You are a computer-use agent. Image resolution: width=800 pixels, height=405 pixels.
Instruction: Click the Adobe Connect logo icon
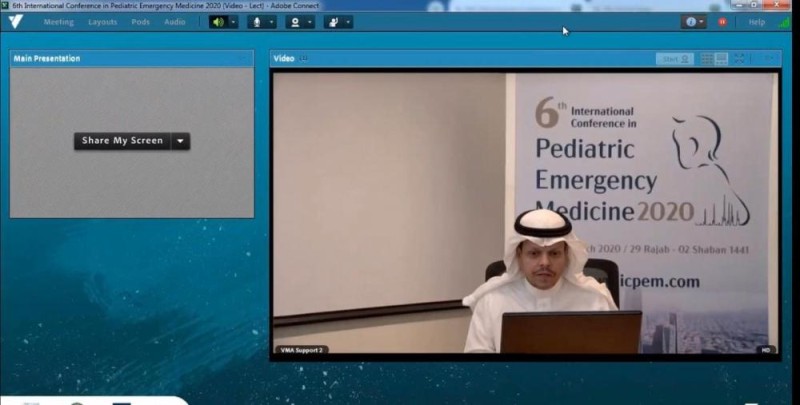point(16,22)
